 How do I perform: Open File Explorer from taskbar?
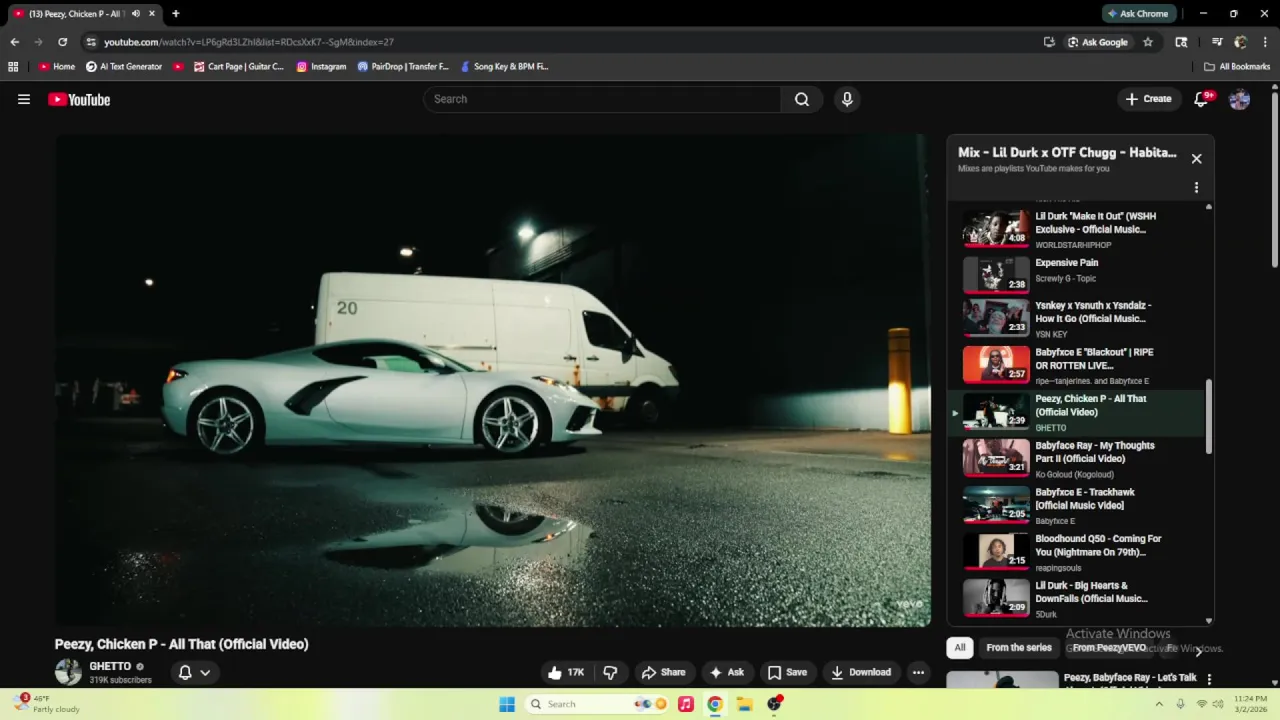click(x=744, y=704)
